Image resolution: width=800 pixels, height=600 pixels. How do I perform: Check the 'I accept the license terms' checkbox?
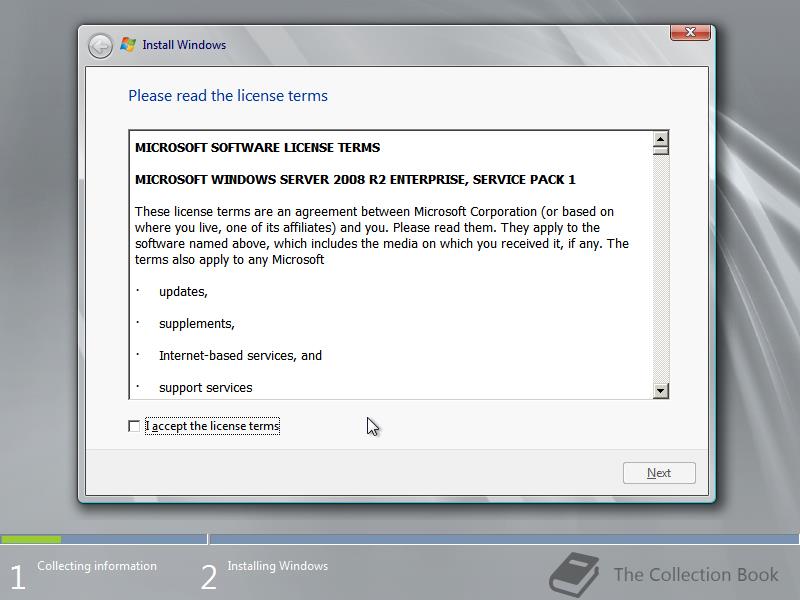pos(134,426)
